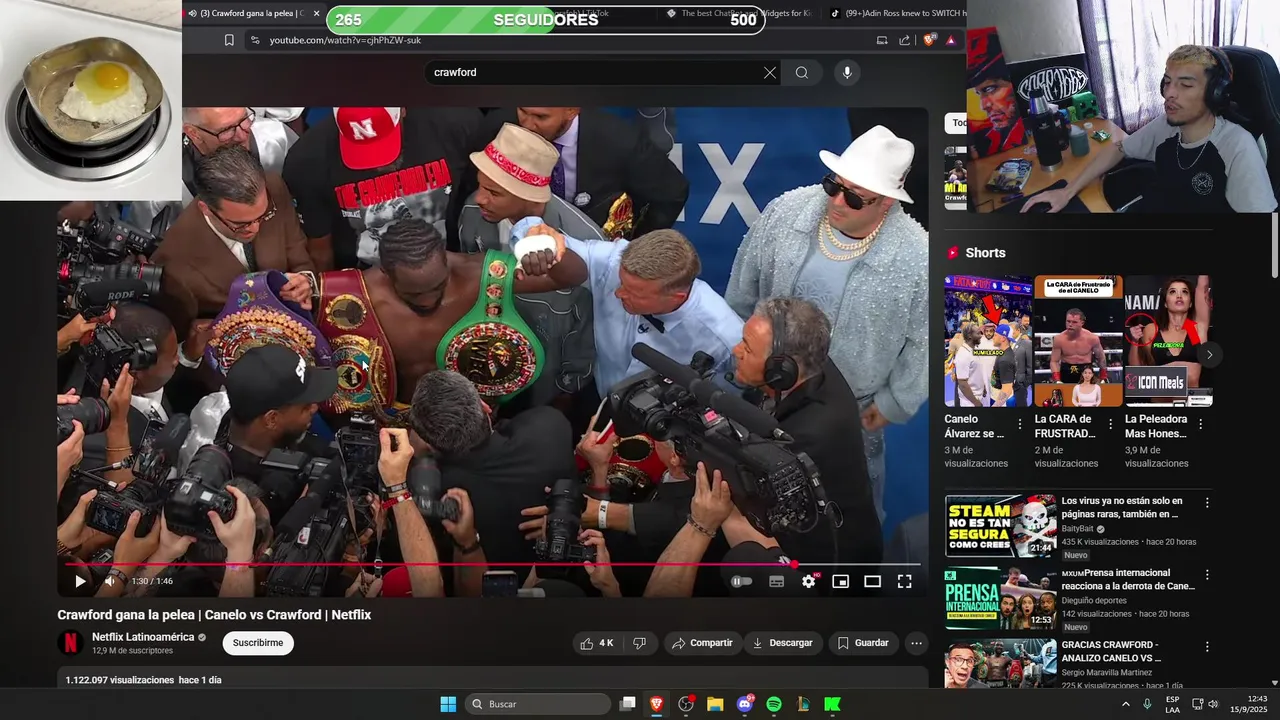1280x720 pixels.
Task: Open options for Prensa internacional video
Action: (1207, 575)
